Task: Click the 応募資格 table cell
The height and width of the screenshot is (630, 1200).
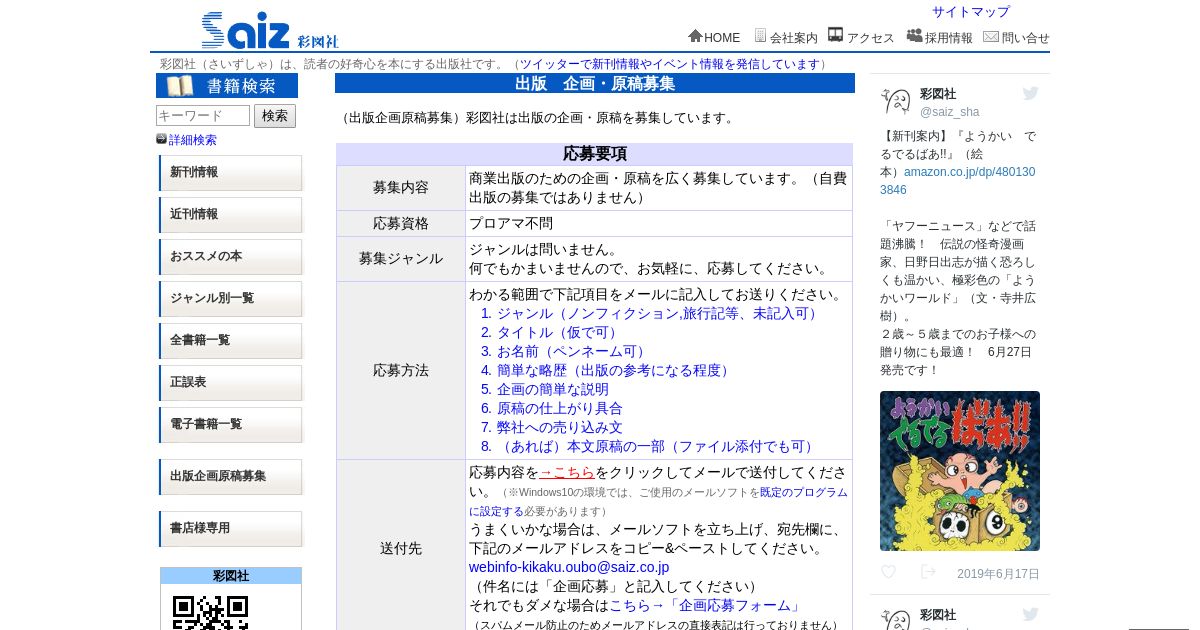Action: [x=401, y=223]
